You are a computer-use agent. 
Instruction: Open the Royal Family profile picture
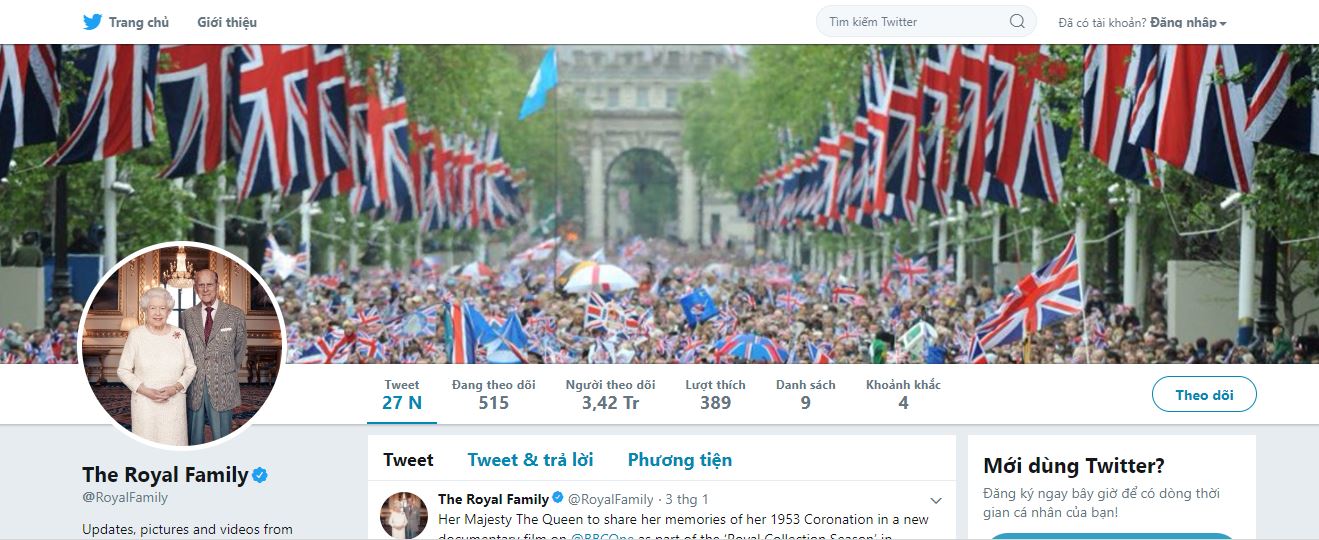[181, 344]
